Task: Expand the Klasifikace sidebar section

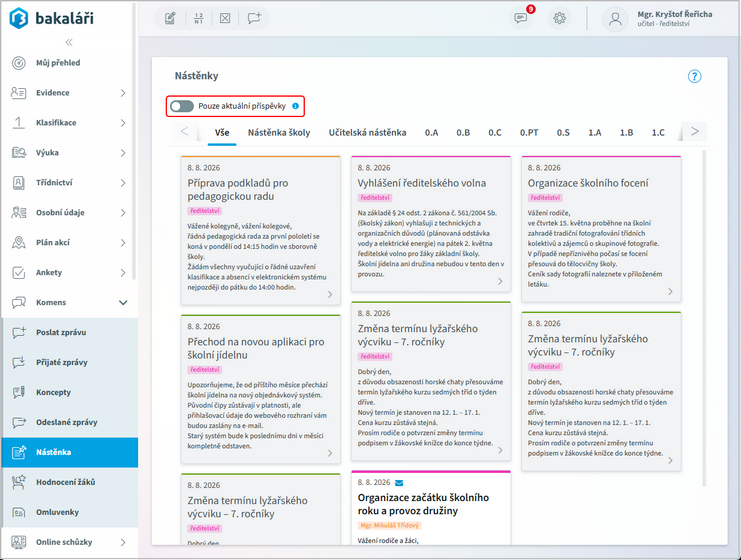Action: (x=69, y=122)
